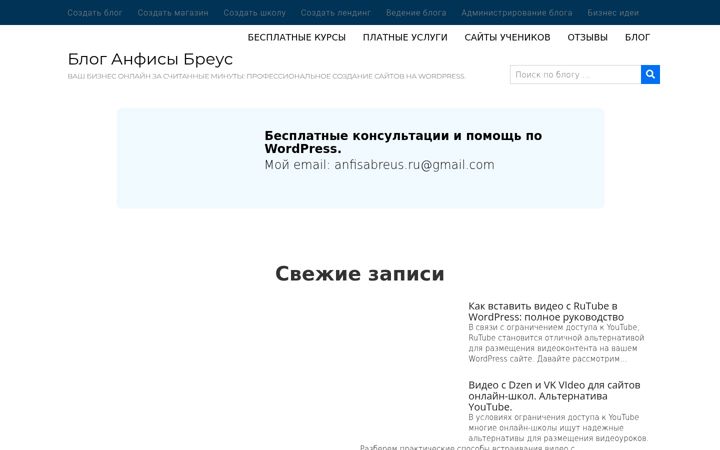
Task: Click the email anfisabreus.ru@gmail.com
Action: click(x=414, y=165)
